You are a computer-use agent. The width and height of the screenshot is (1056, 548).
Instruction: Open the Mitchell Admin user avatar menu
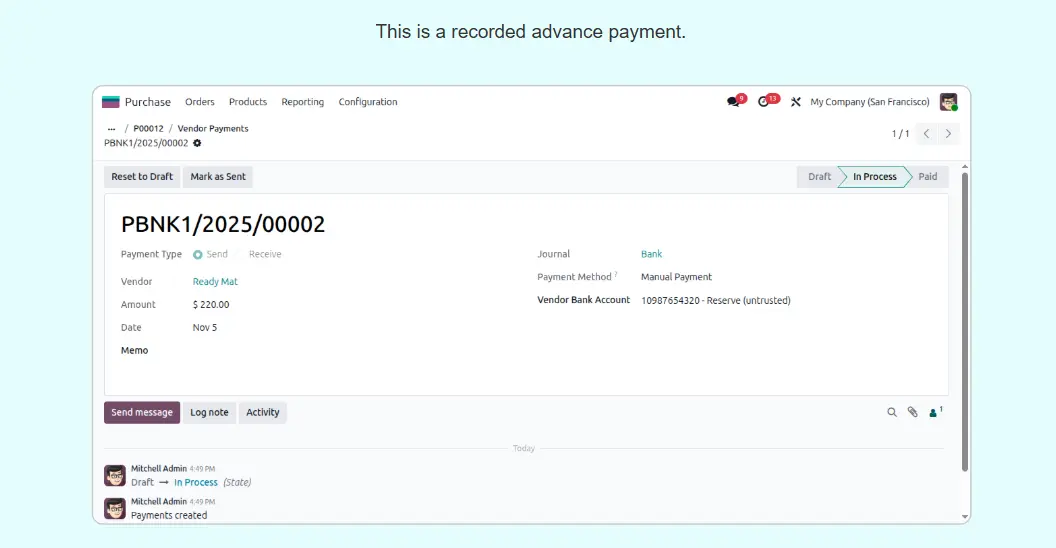(948, 102)
